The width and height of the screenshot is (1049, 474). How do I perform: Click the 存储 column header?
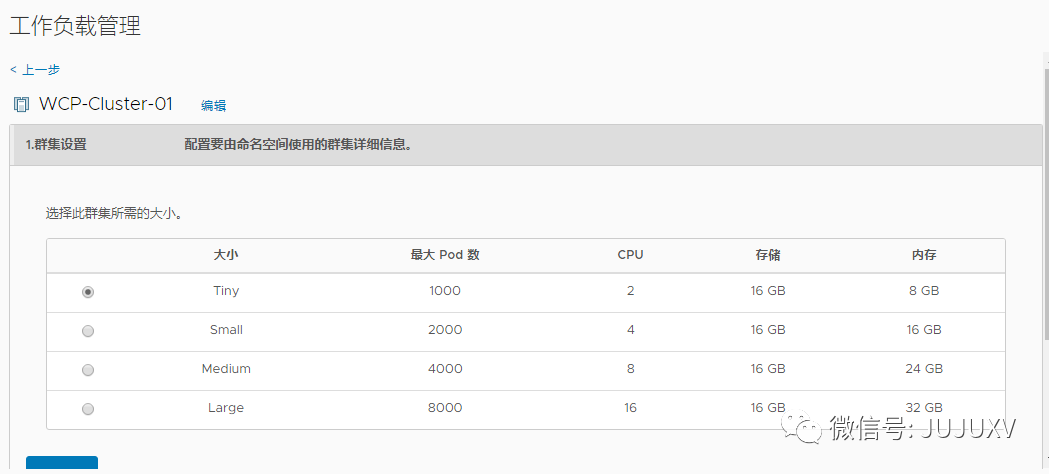768,255
